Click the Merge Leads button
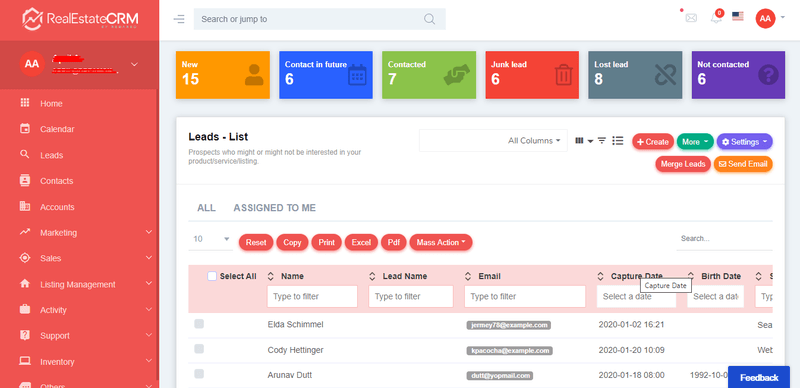This screenshot has height=388, width=800. coord(683,164)
